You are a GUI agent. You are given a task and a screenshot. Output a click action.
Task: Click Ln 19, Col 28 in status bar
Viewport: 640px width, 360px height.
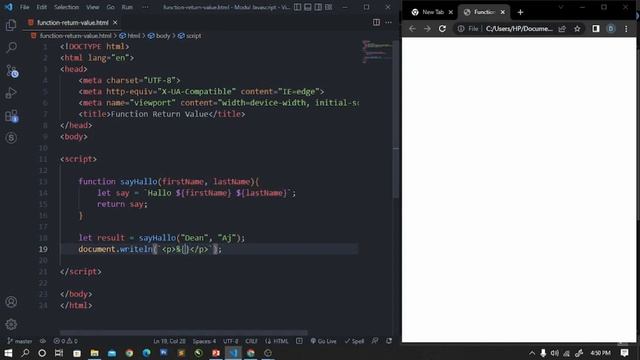[x=169, y=341]
